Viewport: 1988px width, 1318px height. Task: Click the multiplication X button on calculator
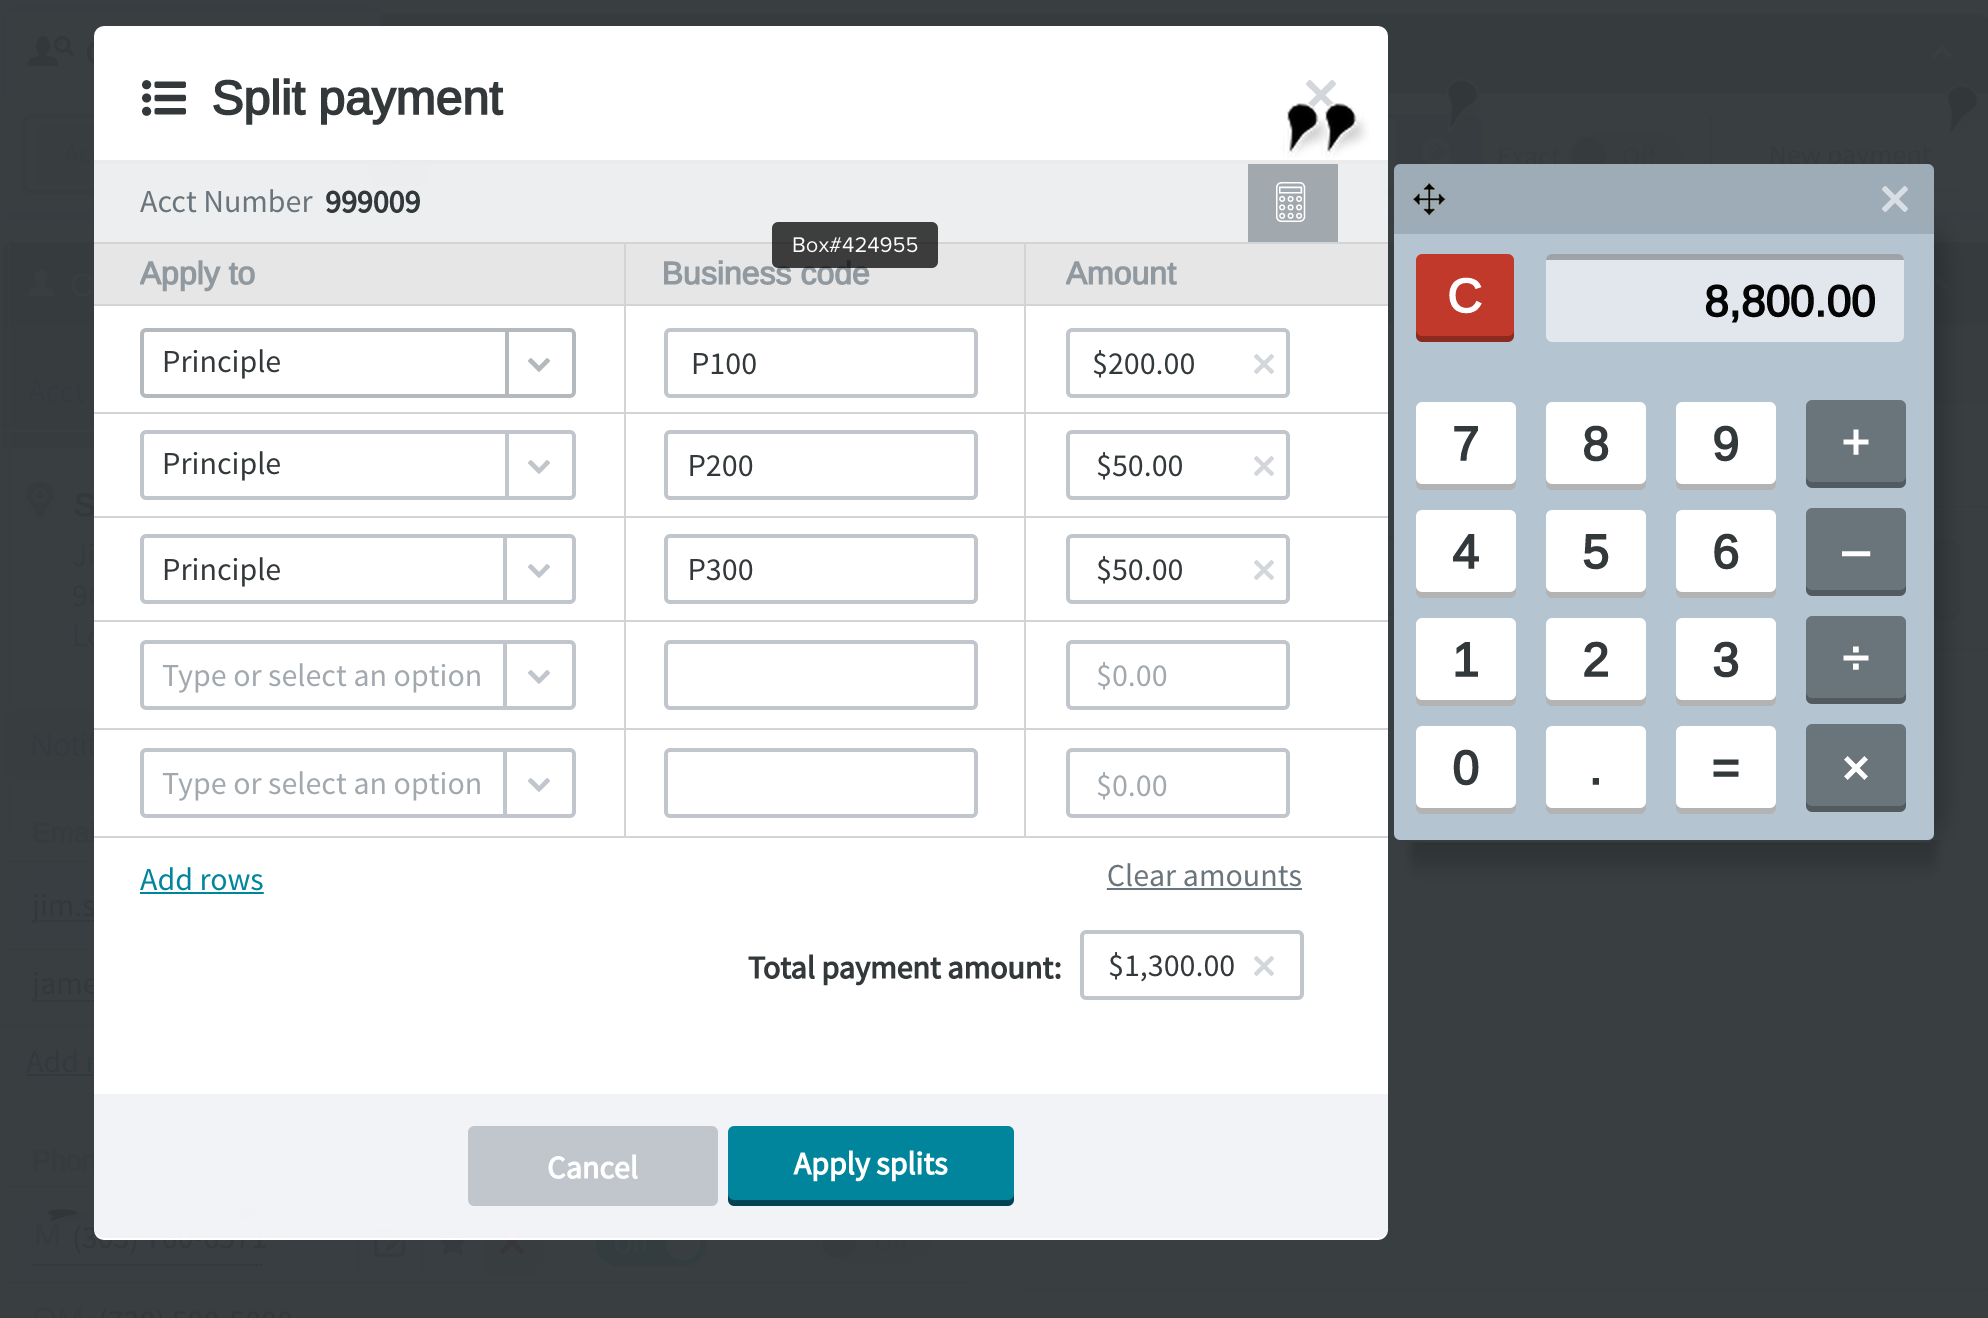(x=1854, y=768)
